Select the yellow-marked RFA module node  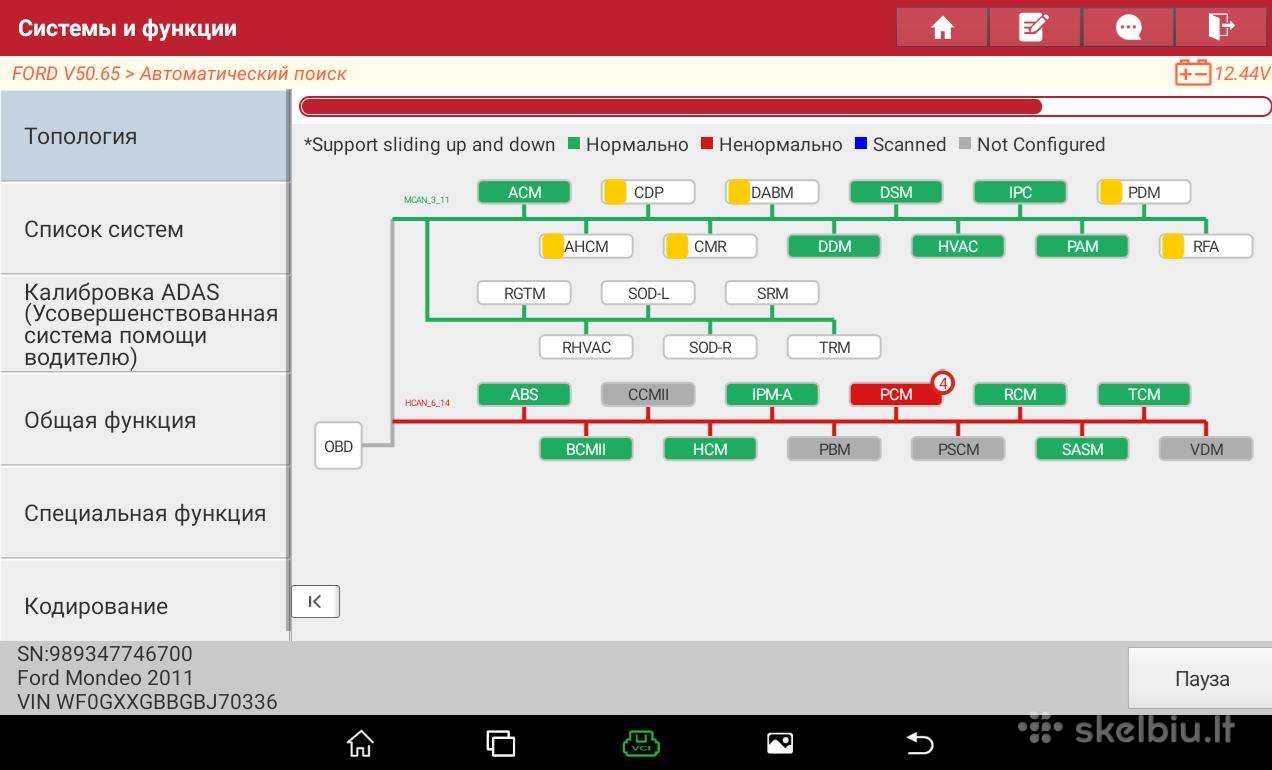click(1206, 246)
